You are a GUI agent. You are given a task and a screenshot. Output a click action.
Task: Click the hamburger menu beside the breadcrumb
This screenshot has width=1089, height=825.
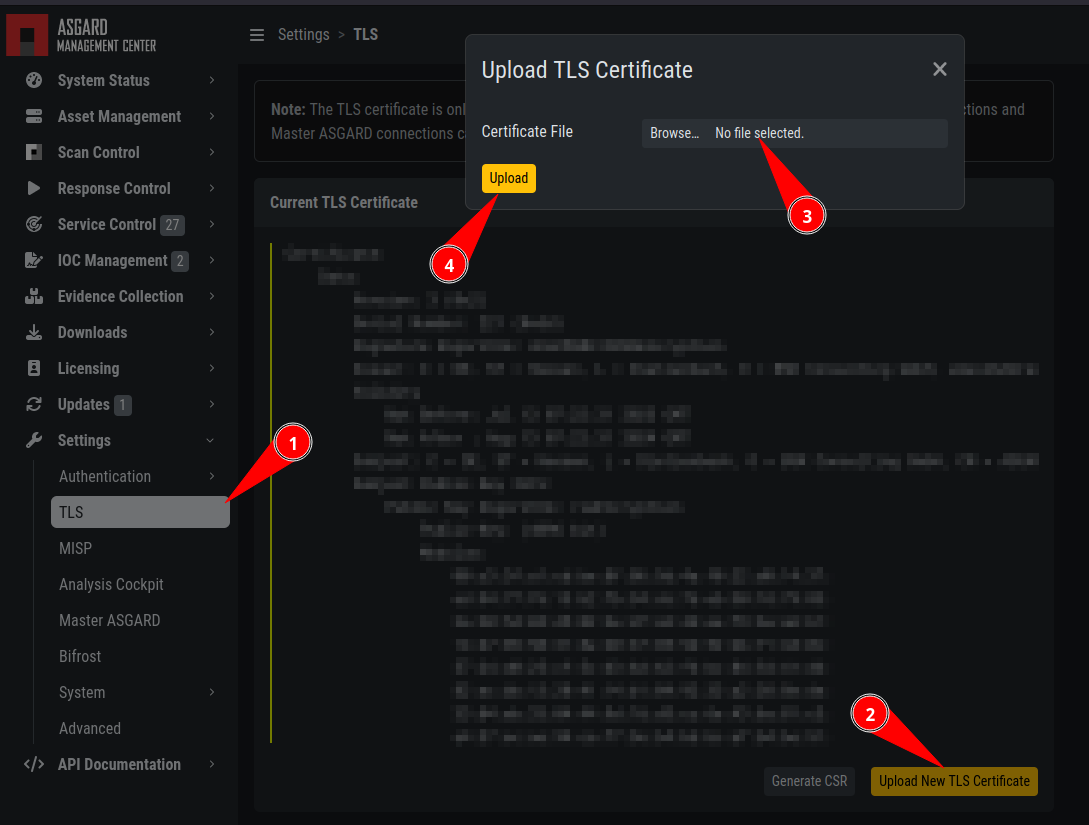[257, 34]
